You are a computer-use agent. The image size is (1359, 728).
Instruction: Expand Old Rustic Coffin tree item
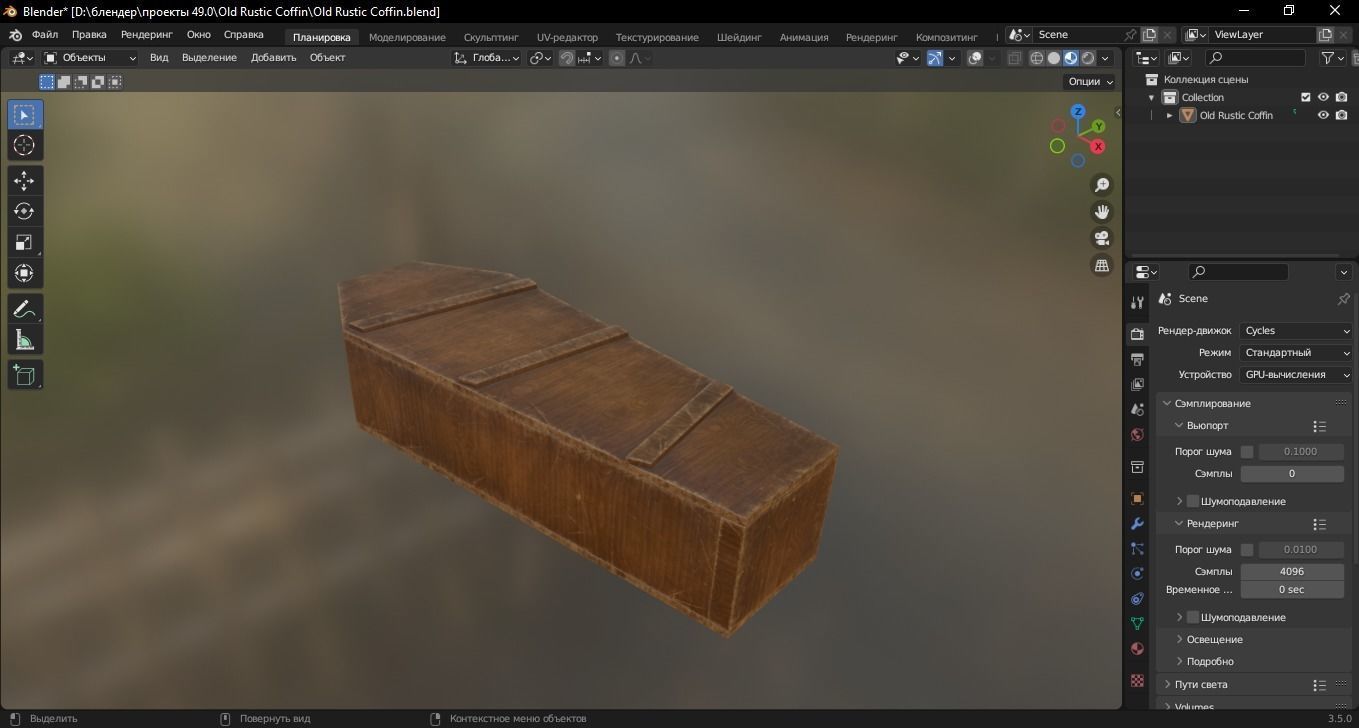tap(1169, 115)
